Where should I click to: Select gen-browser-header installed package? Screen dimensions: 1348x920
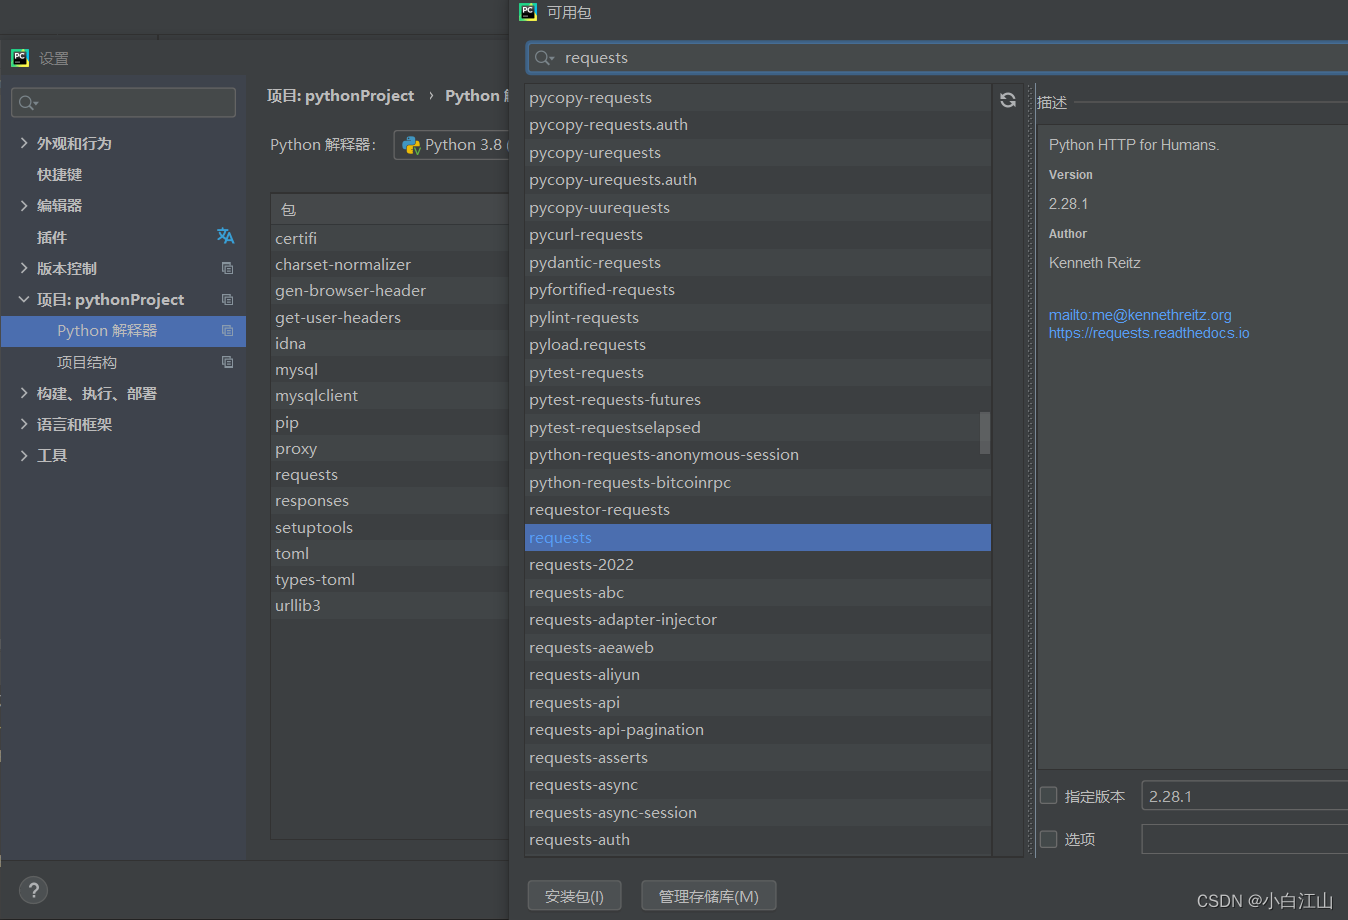[x=390, y=291]
